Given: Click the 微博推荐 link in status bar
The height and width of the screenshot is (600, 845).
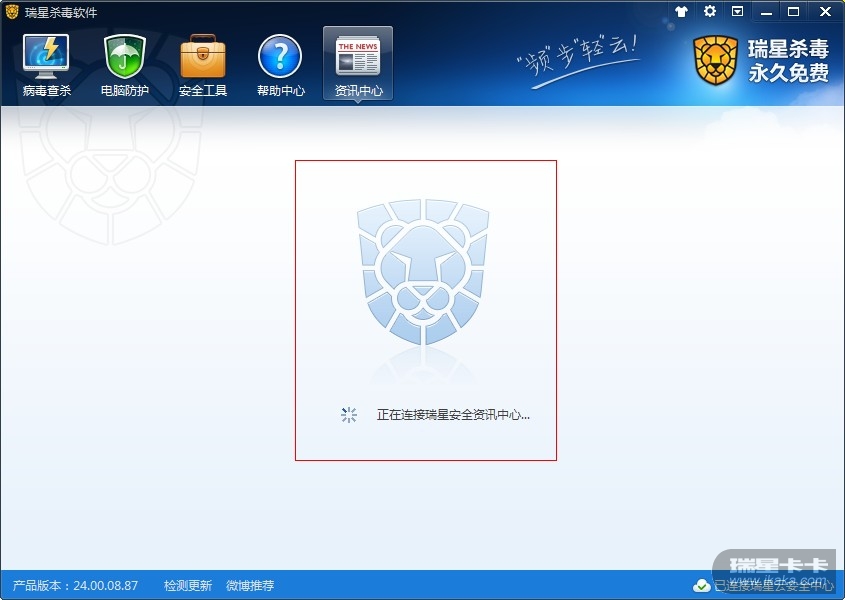Looking at the screenshot, I should pyautogui.click(x=250, y=585).
